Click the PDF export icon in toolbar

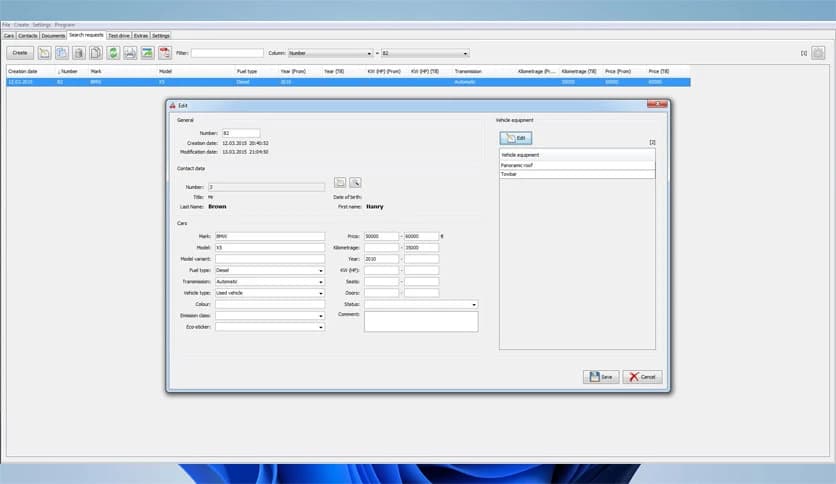tap(164, 53)
